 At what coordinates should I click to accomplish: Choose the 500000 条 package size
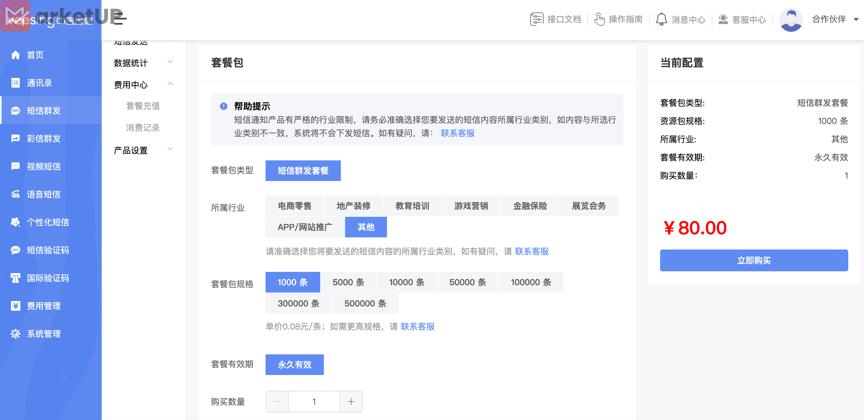point(365,304)
